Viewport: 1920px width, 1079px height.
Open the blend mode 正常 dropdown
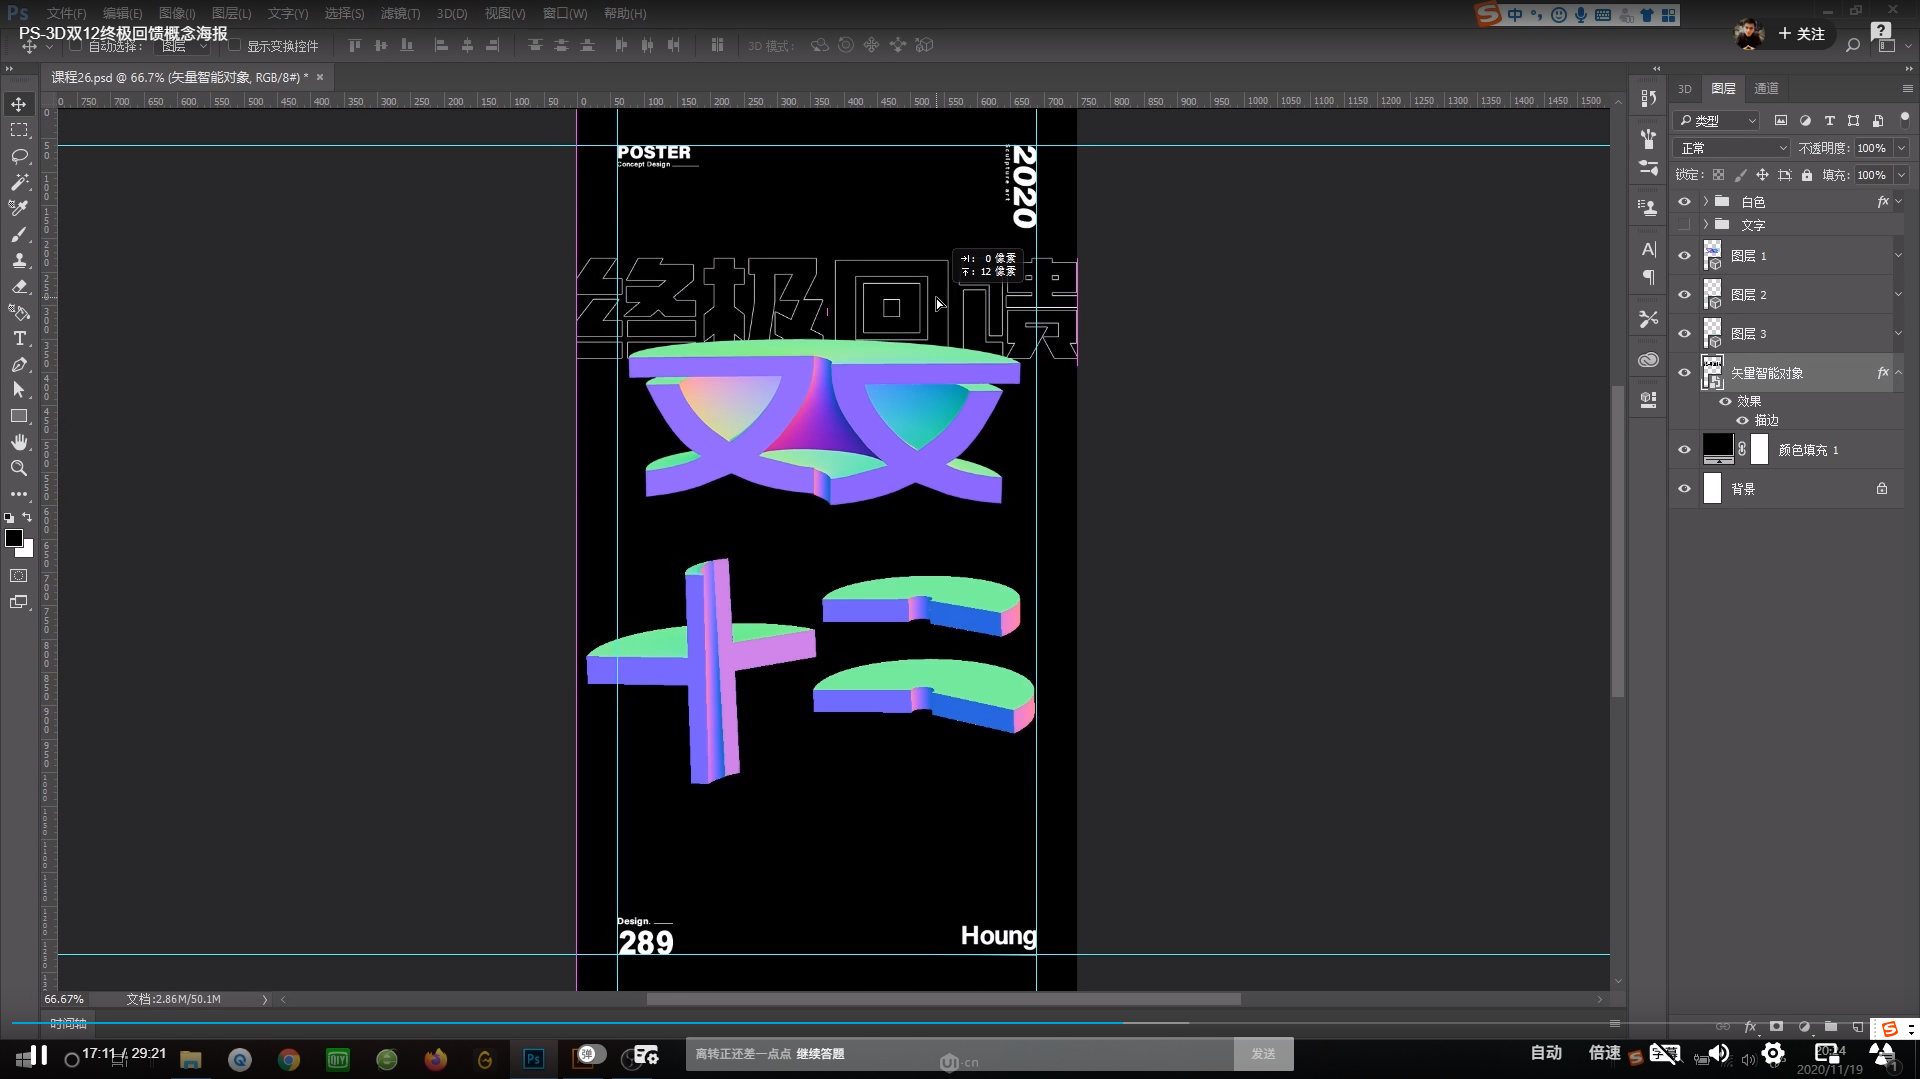[x=1732, y=148]
